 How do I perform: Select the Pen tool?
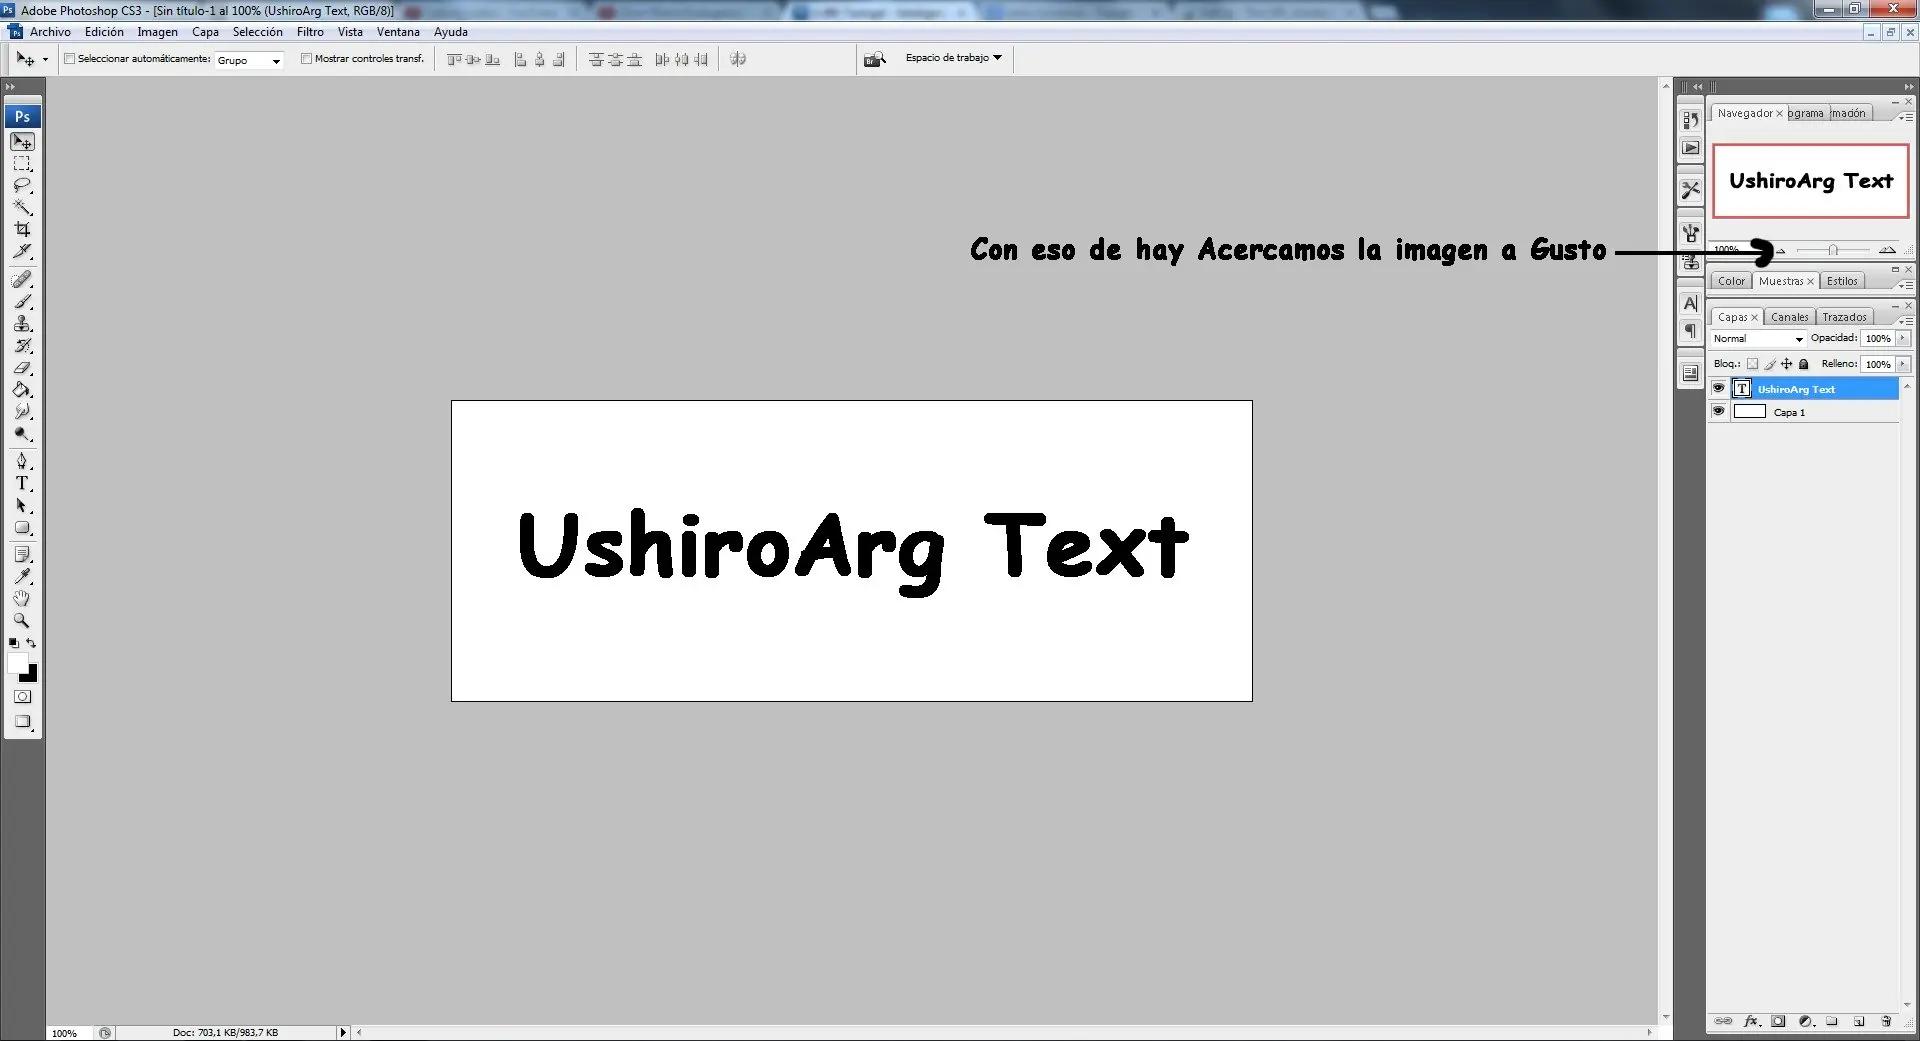tap(22, 461)
